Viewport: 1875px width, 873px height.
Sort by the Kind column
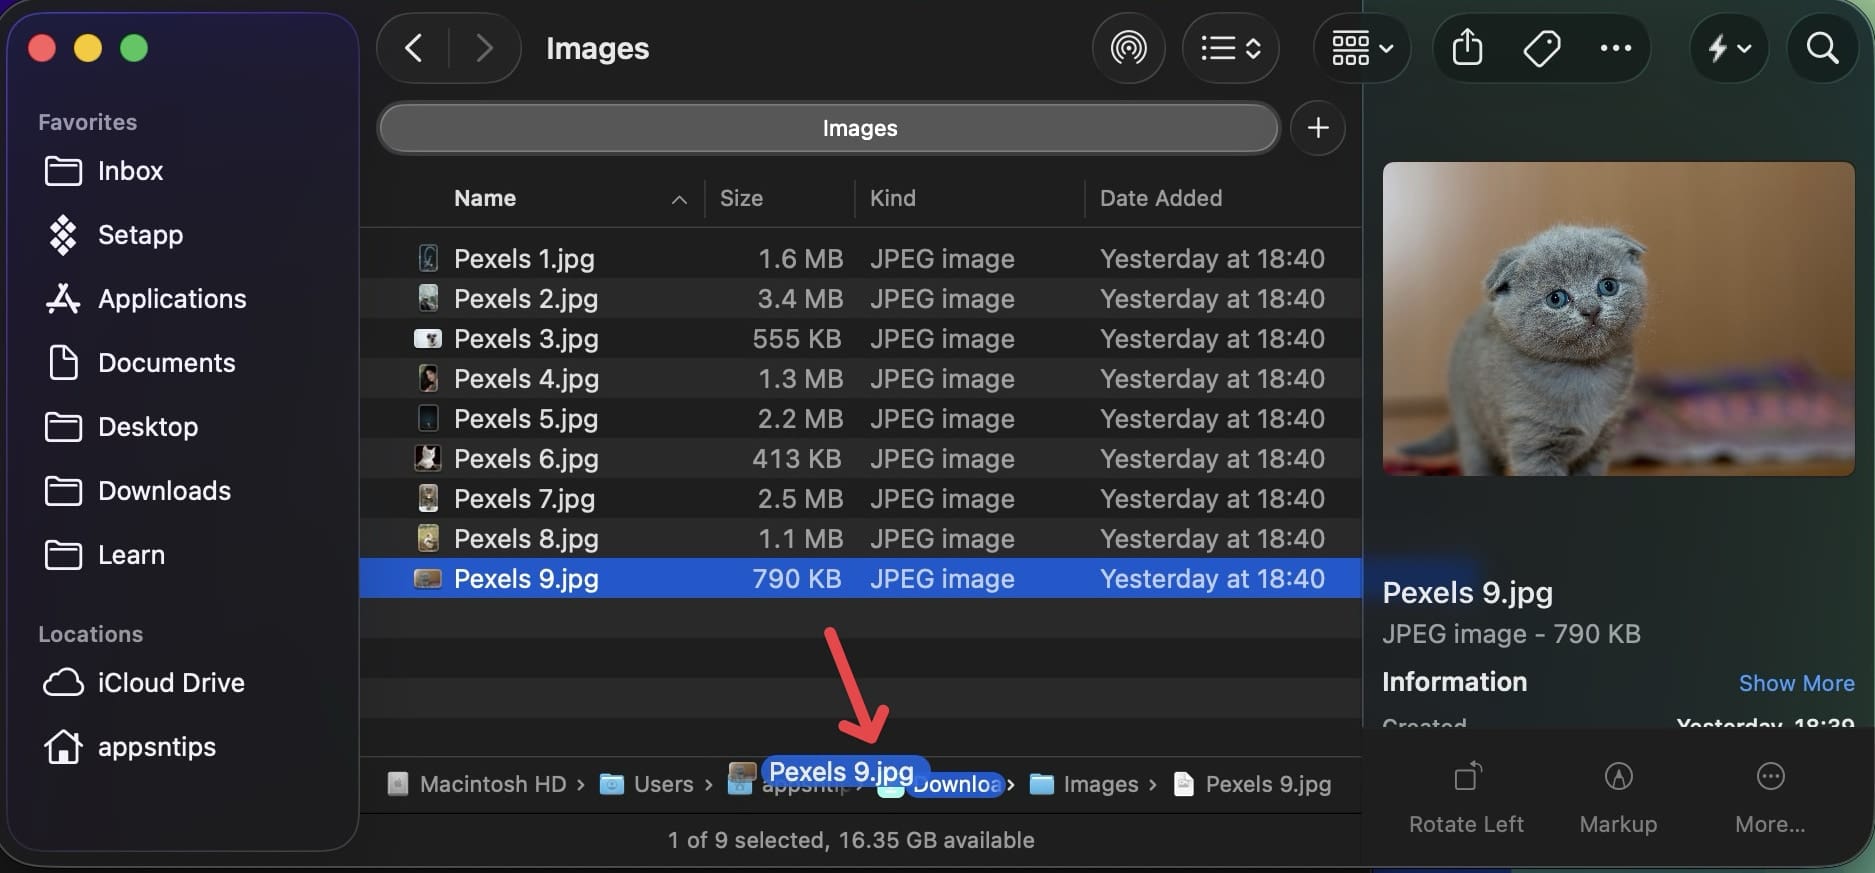pyautogui.click(x=892, y=198)
